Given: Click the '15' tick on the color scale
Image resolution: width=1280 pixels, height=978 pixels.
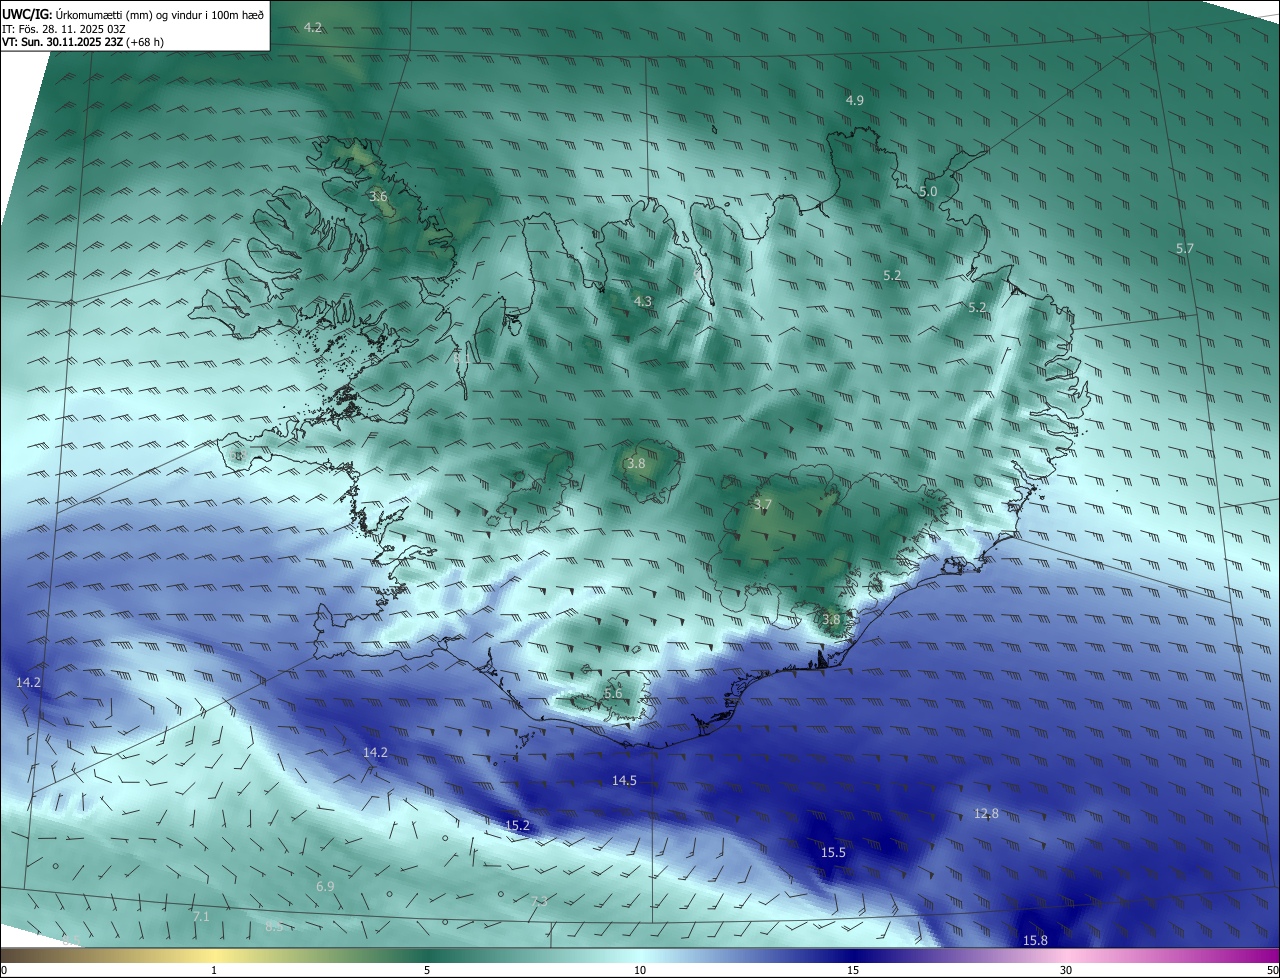Looking at the screenshot, I should [852, 970].
